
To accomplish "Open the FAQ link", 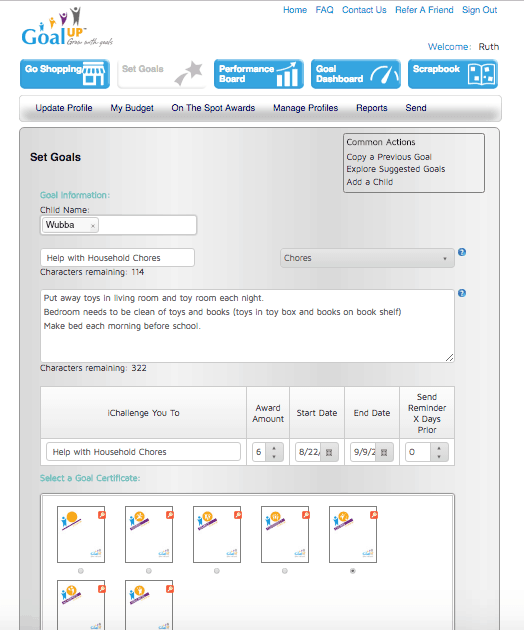I will click(x=324, y=10).
